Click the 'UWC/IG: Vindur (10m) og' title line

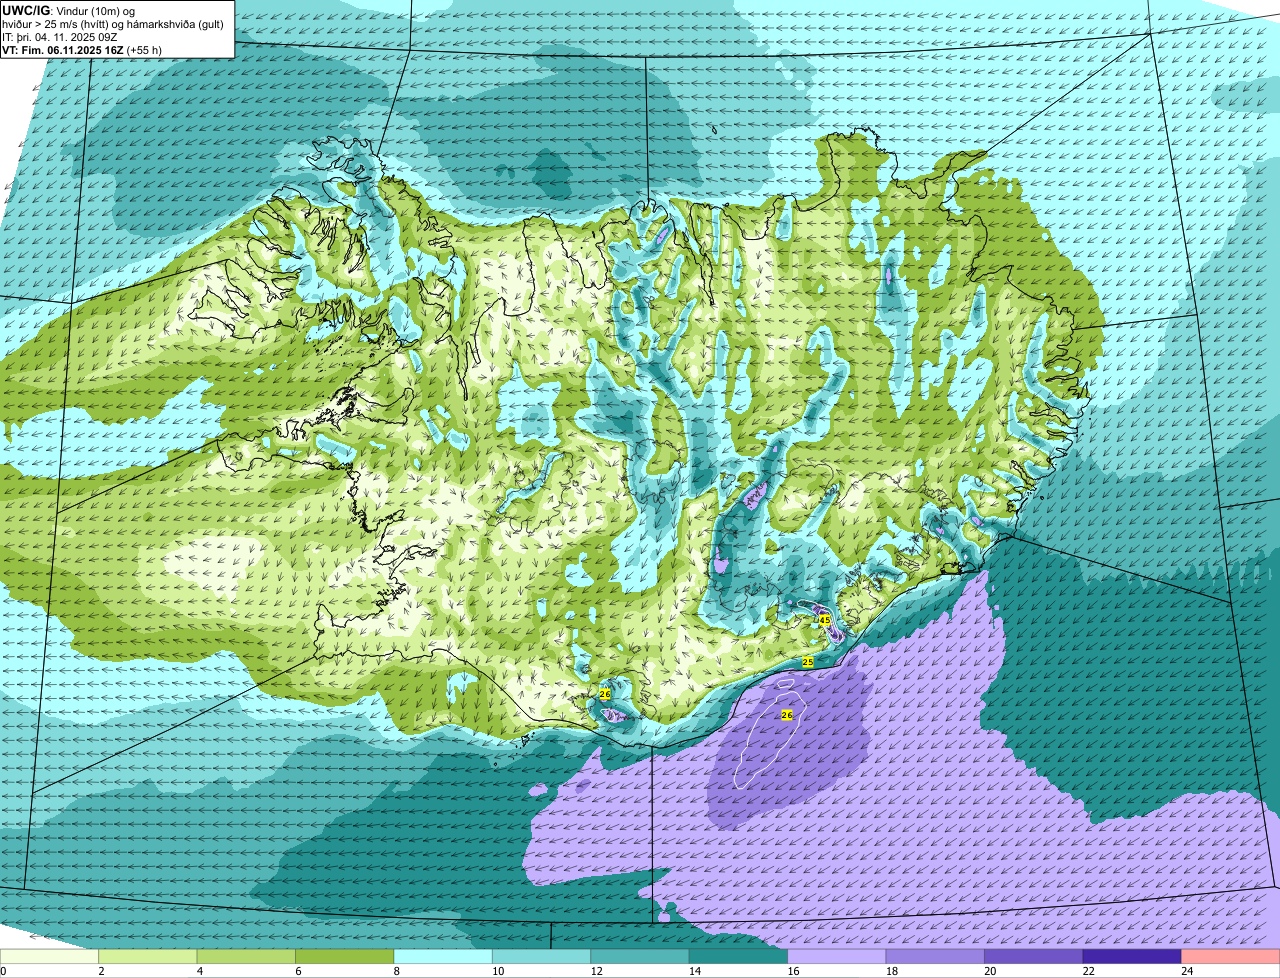68,11
